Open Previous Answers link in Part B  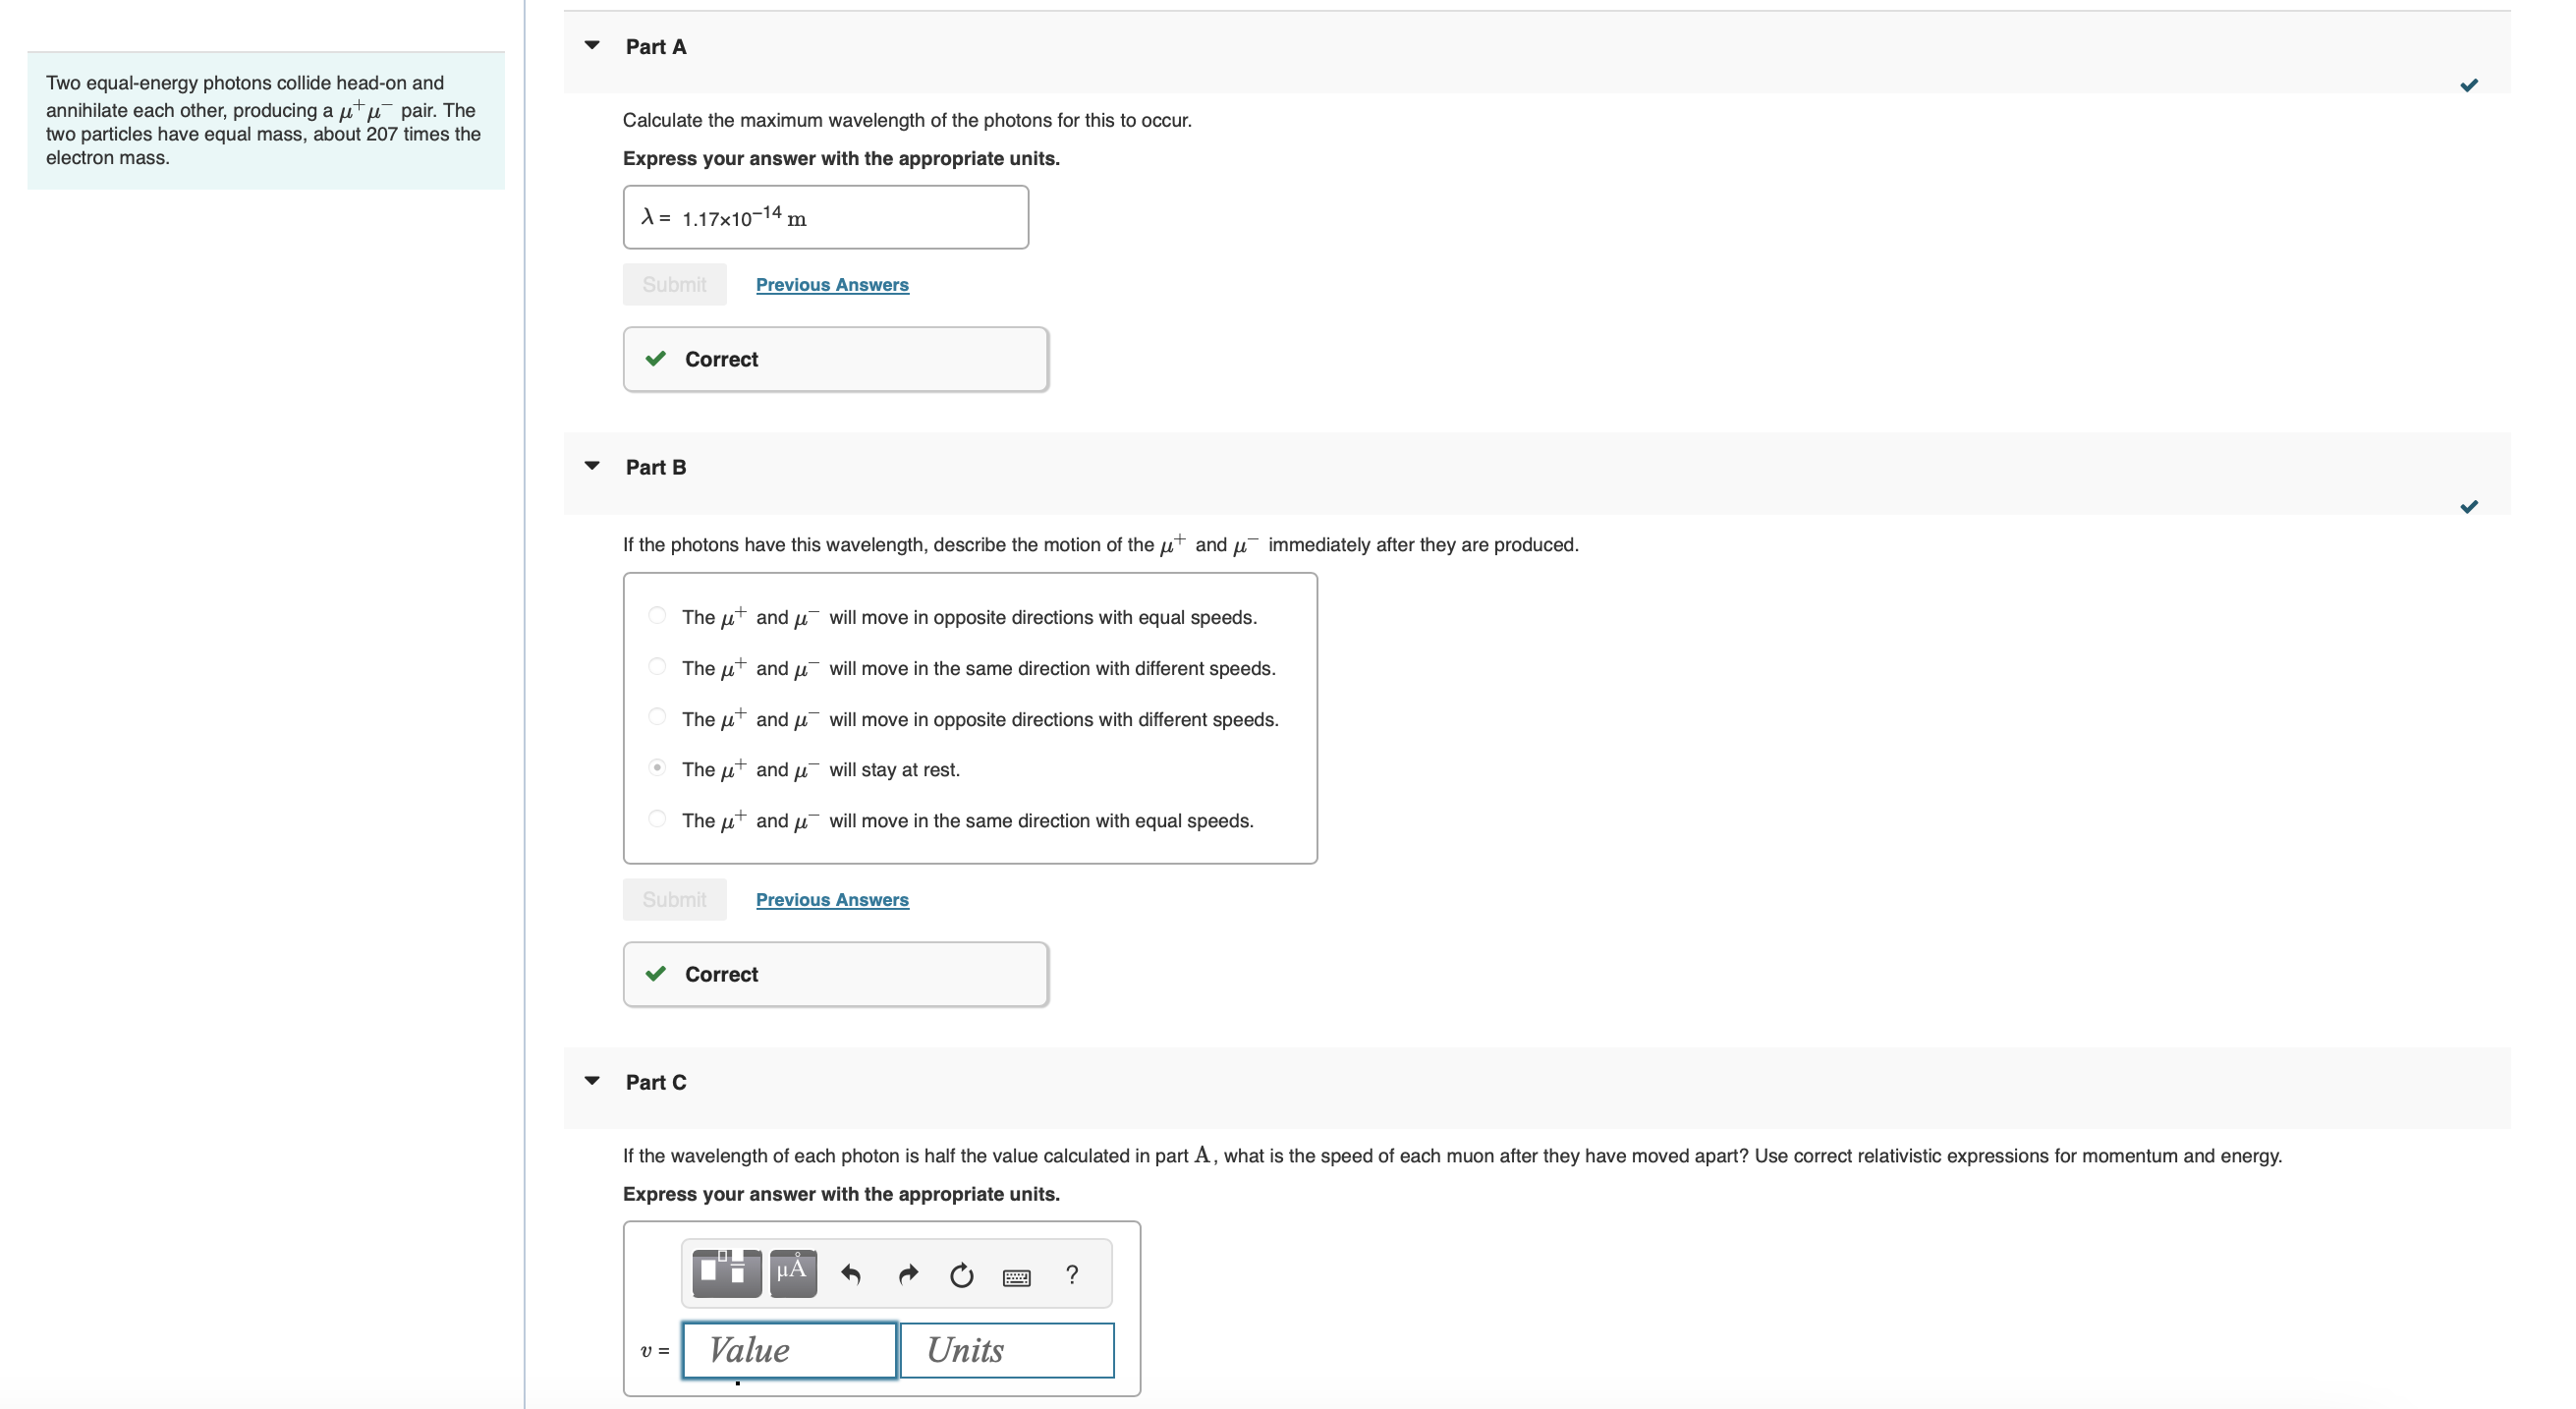[831, 899]
